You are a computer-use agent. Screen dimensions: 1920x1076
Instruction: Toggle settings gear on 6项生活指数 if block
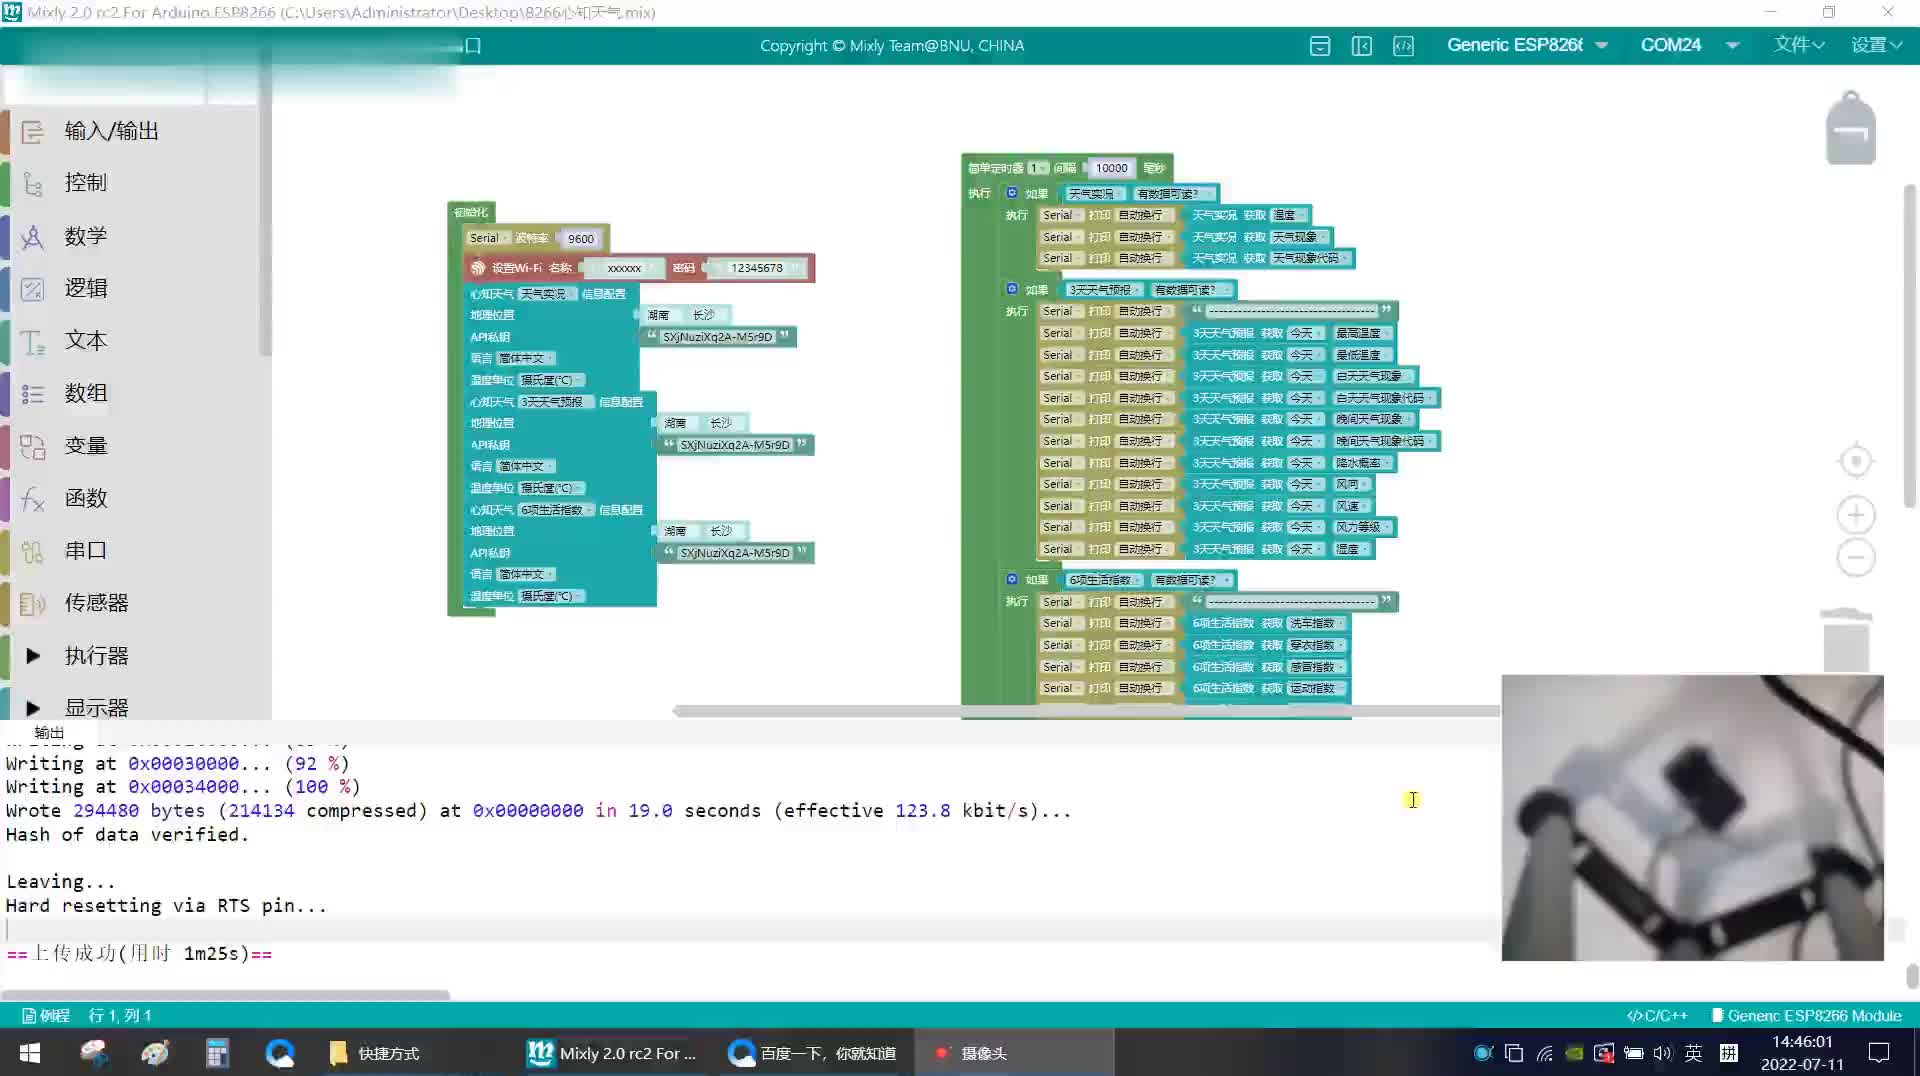[x=1012, y=579]
